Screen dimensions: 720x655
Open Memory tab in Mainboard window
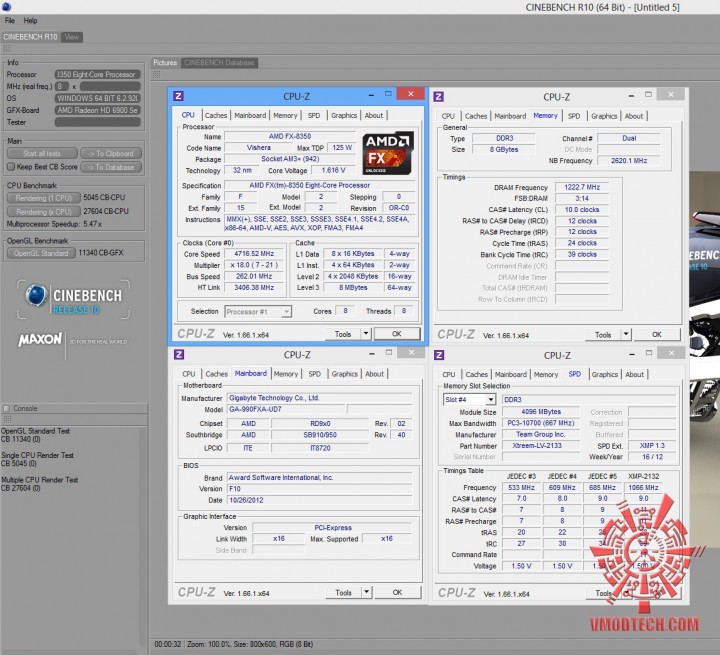click(x=286, y=374)
